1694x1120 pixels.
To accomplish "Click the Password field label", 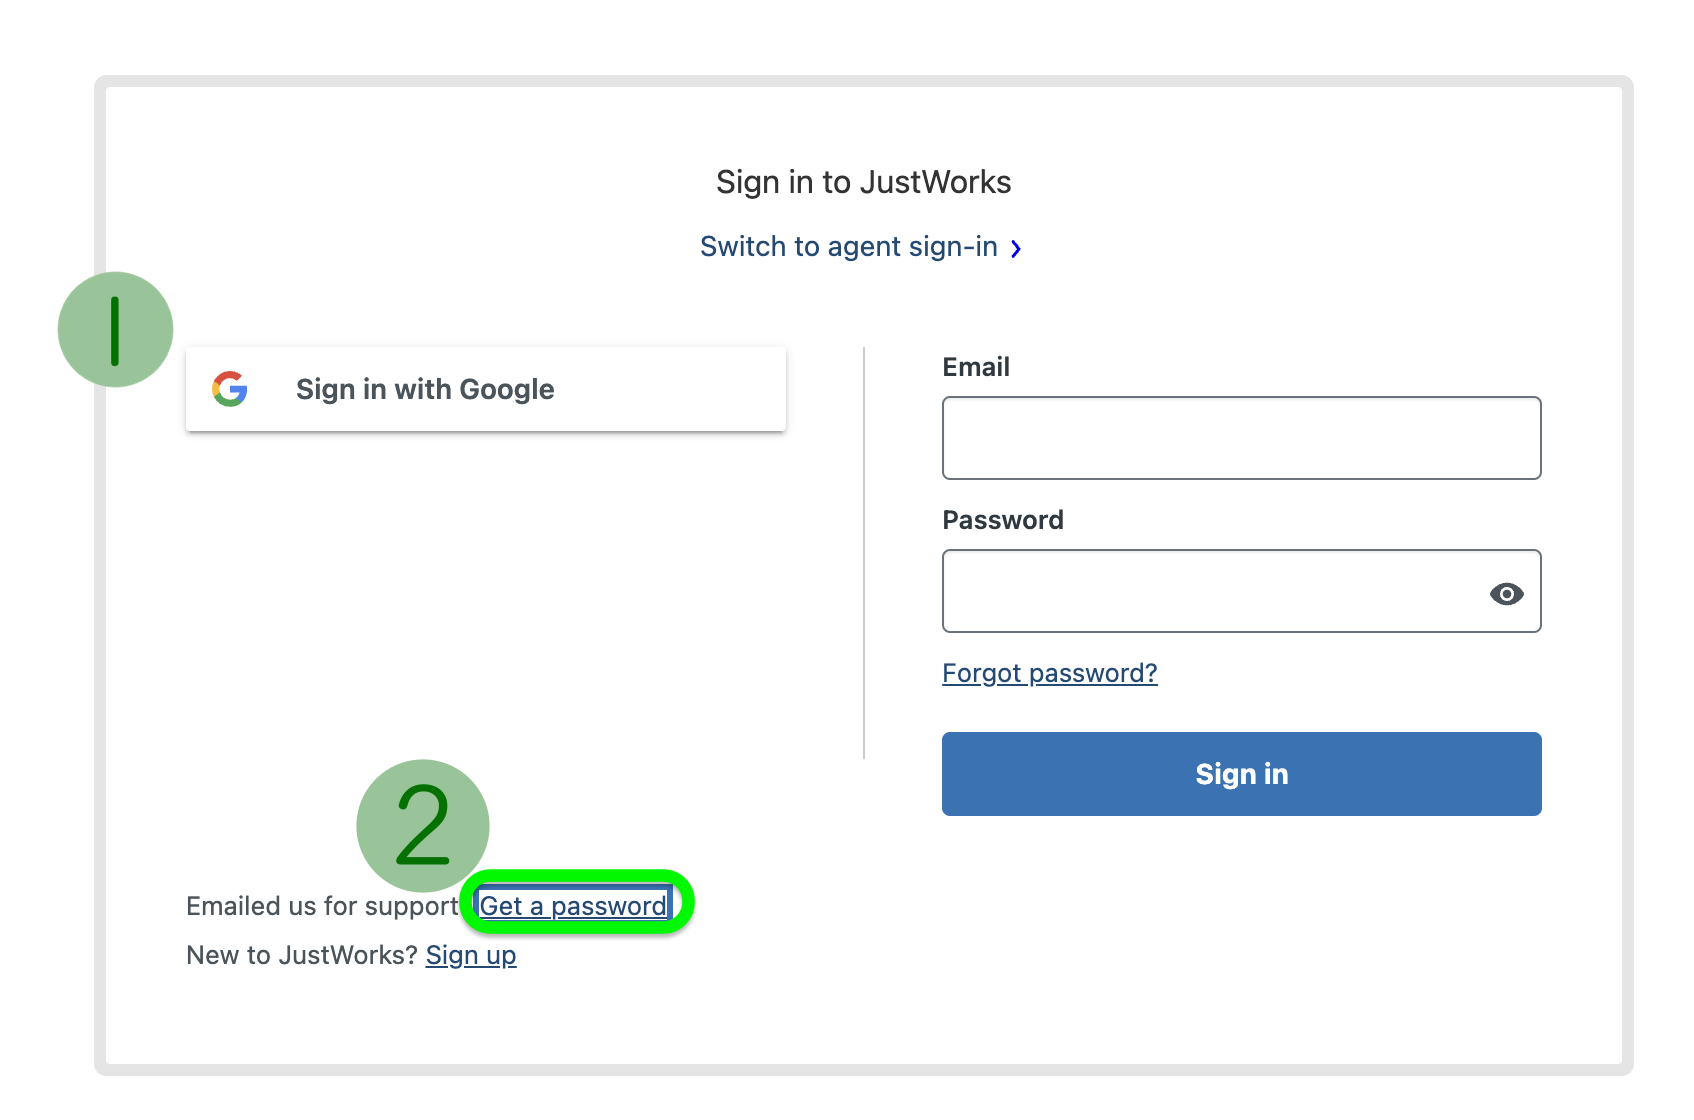I will [1003, 520].
